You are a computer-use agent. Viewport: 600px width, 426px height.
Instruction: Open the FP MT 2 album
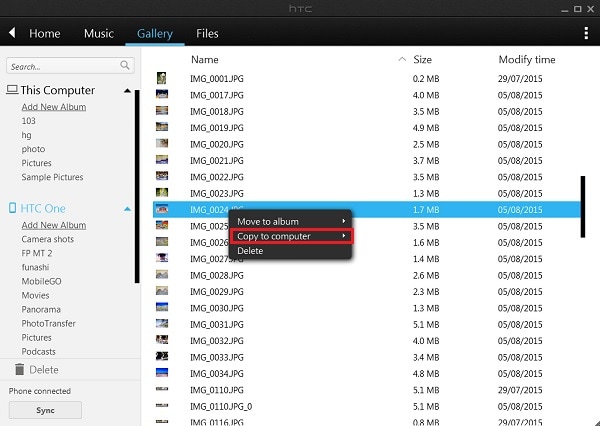pos(37,253)
